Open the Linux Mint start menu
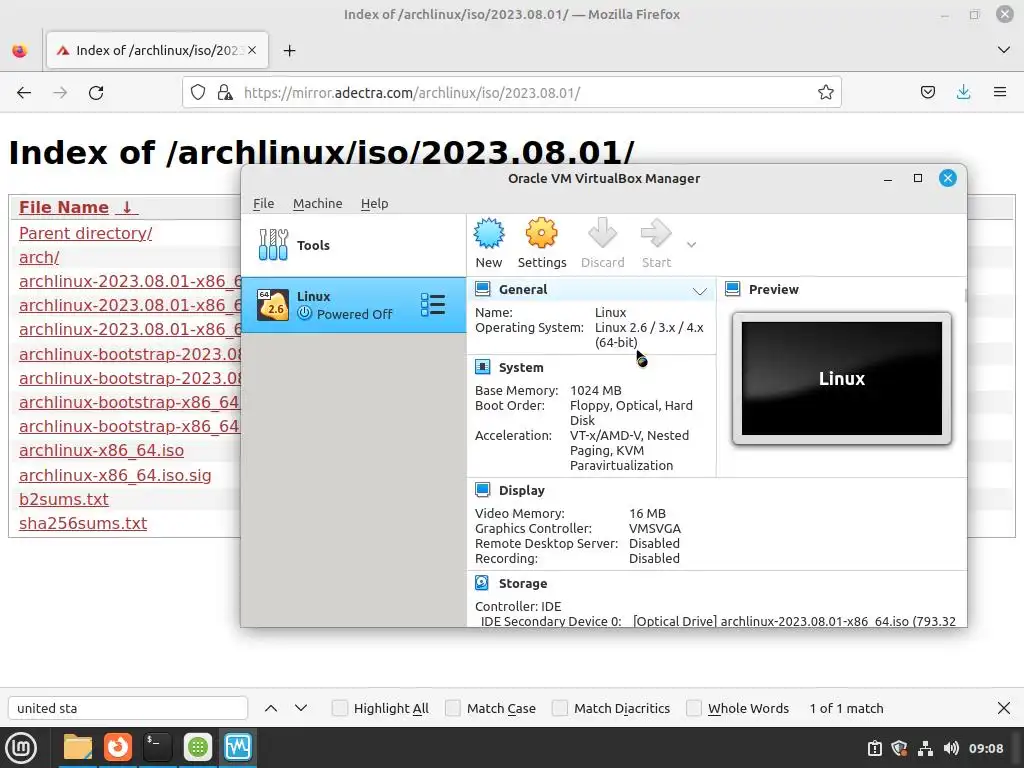The height and width of the screenshot is (768, 1024). [21, 748]
